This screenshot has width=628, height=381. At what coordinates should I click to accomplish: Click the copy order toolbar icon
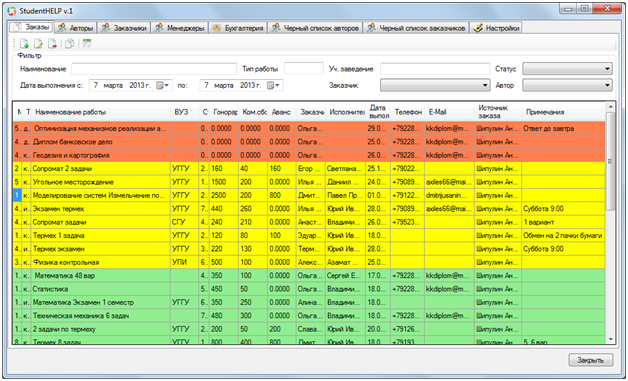(69, 43)
